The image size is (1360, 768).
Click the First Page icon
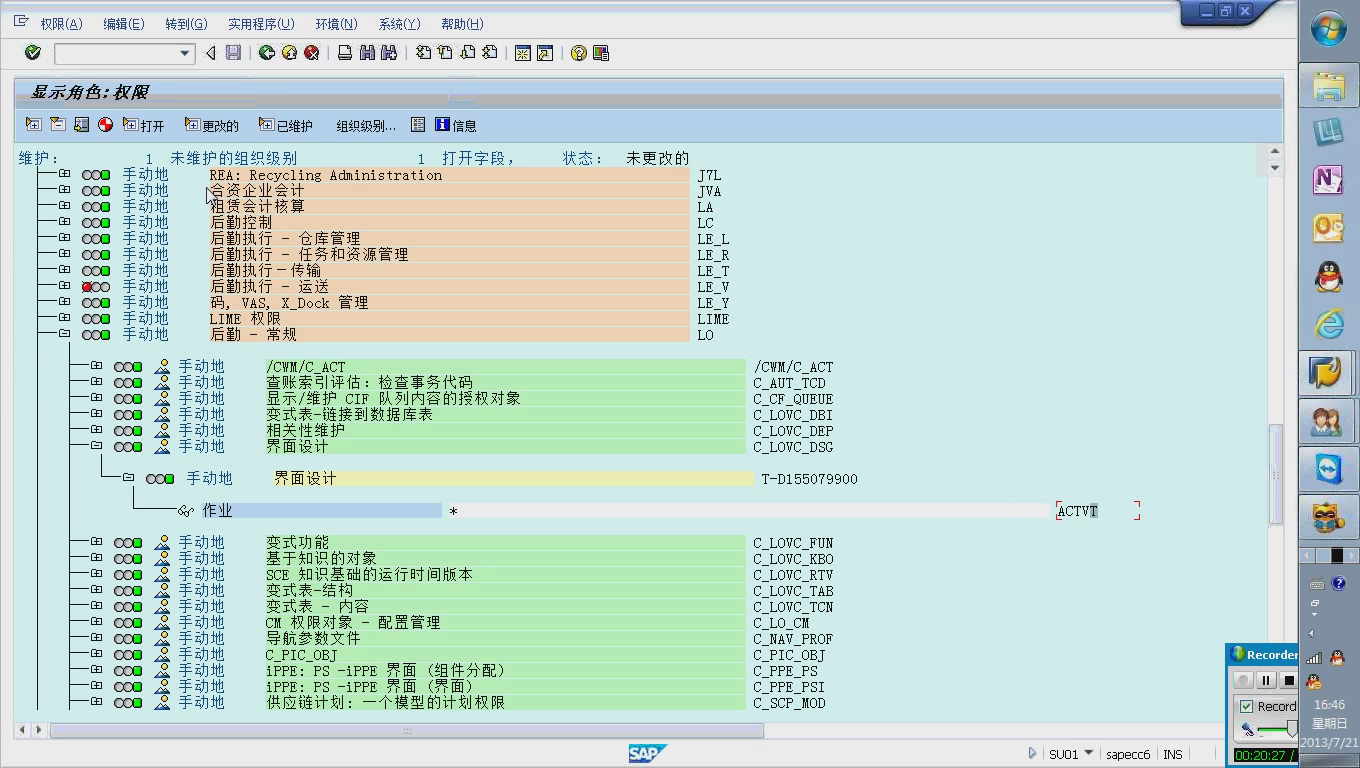(x=423, y=53)
